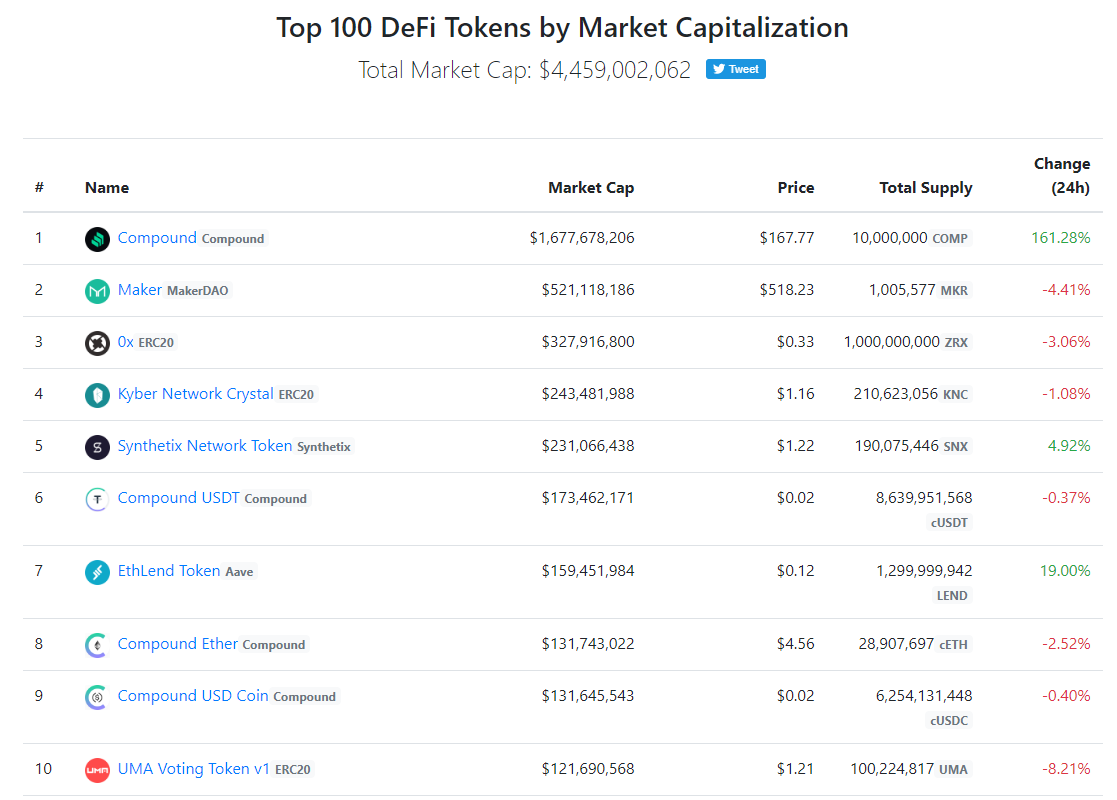Click the Synthetix Network Token logo icon

coord(97,447)
